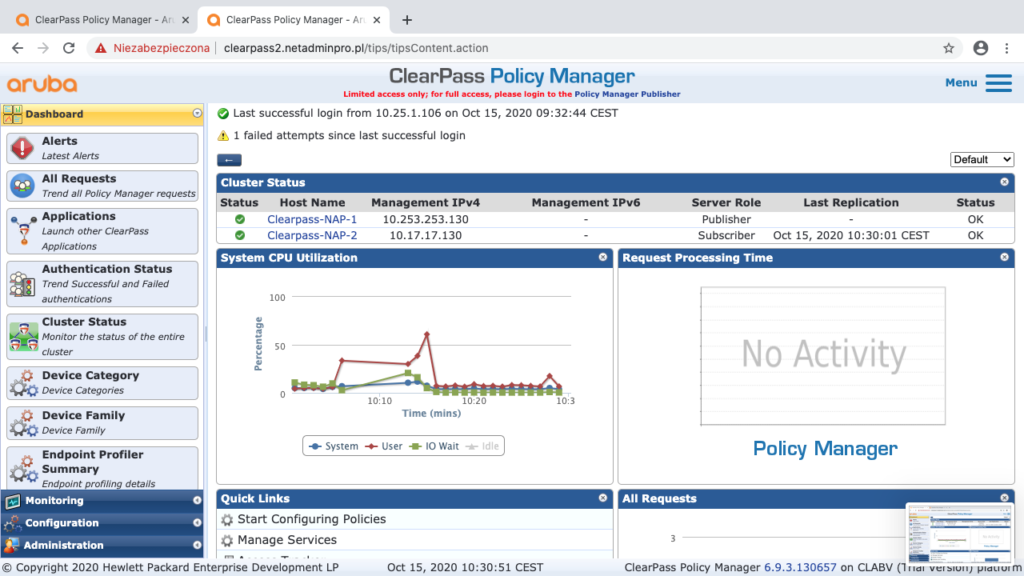Screen dimensions: 1024x576
Task: Close the Request Processing Time panel
Action: tap(1004, 257)
